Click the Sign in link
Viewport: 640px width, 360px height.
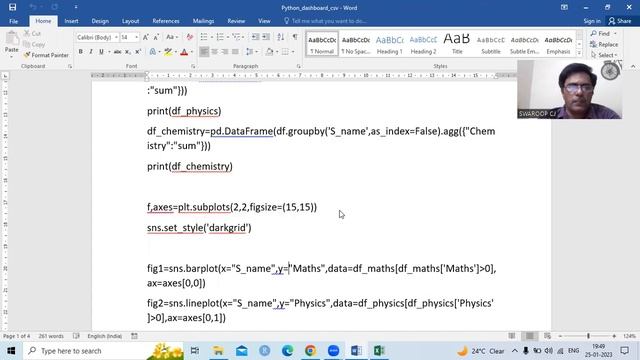pyautogui.click(x=592, y=21)
